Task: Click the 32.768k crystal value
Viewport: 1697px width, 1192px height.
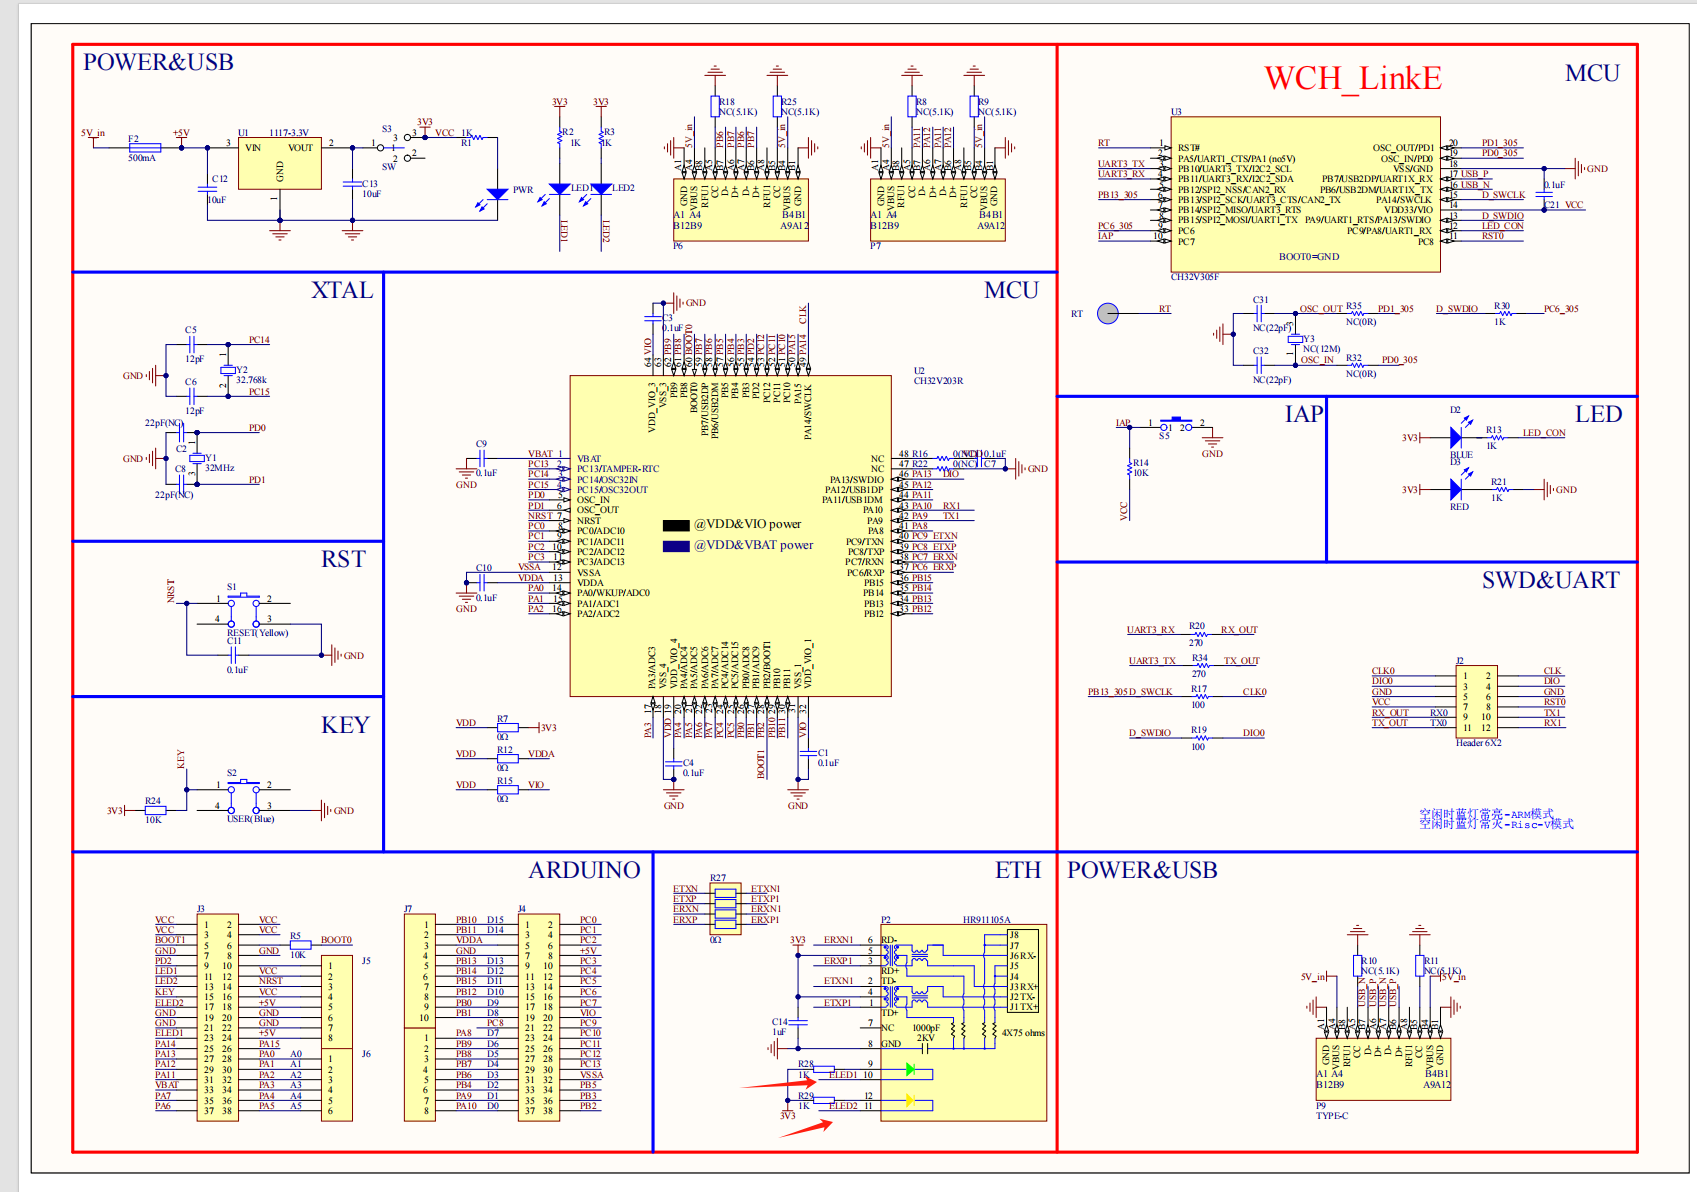Action: click(x=251, y=380)
